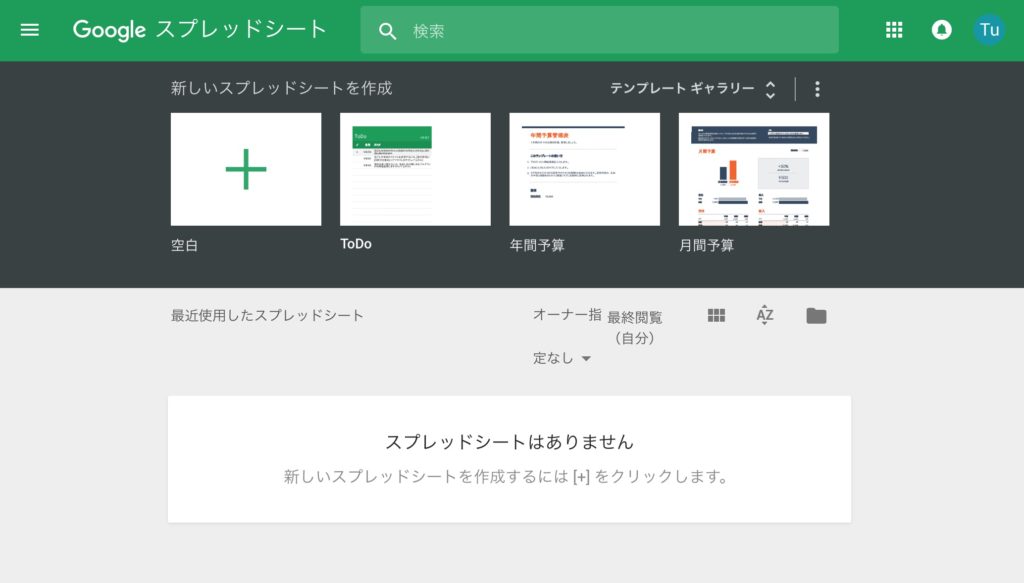Open the Tu account avatar
Screen dimensions: 1024x583
coord(989,30)
